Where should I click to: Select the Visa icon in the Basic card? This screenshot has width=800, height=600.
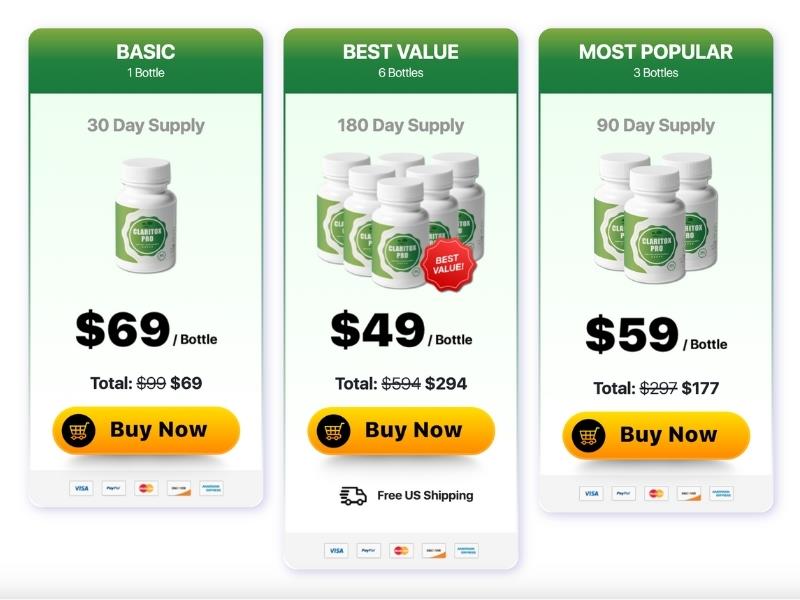coord(81,488)
